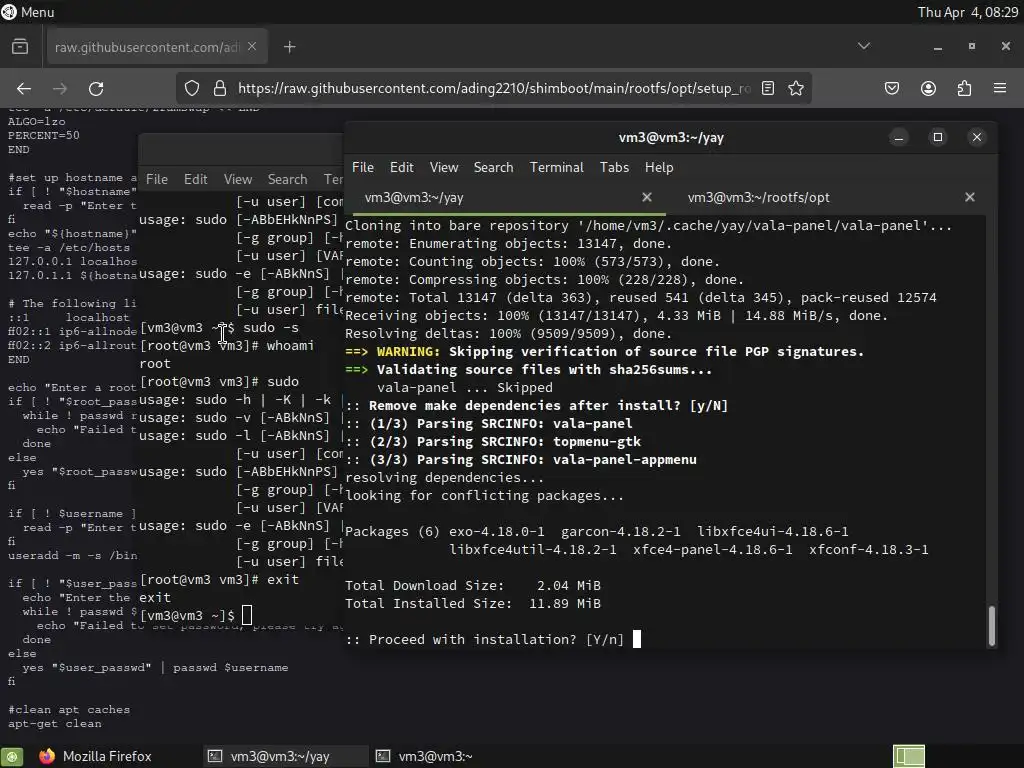This screenshot has height=768, width=1024.
Task: Open Help menu in yay terminal
Action: point(659,167)
